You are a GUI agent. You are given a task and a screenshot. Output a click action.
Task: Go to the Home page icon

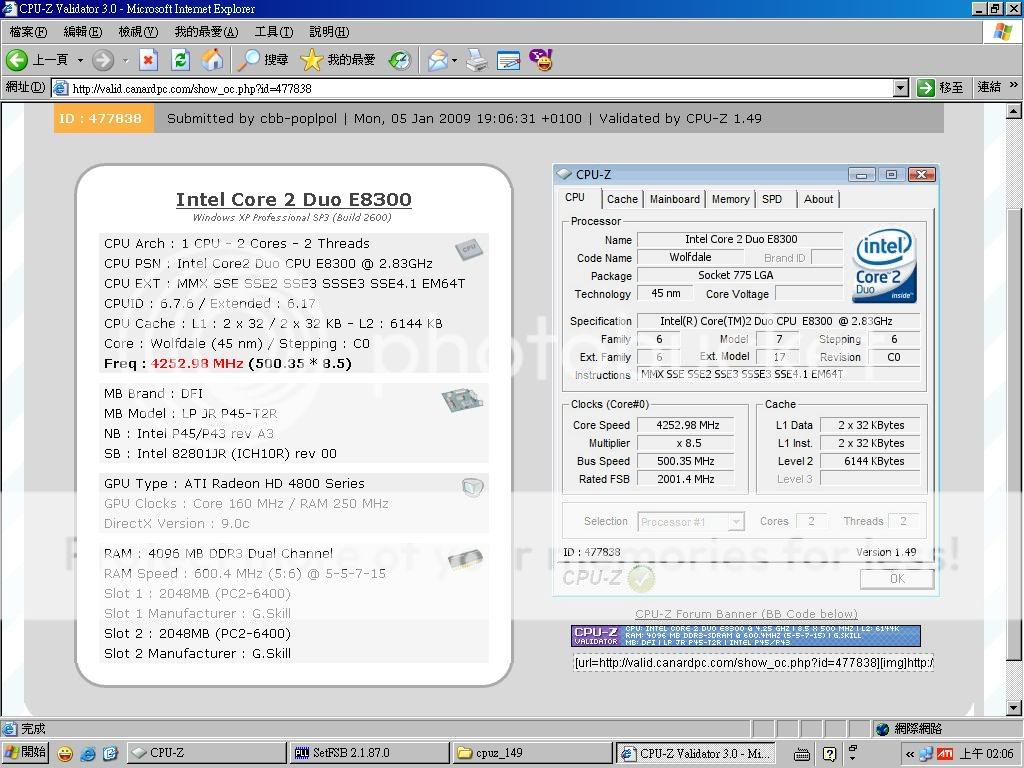point(212,60)
